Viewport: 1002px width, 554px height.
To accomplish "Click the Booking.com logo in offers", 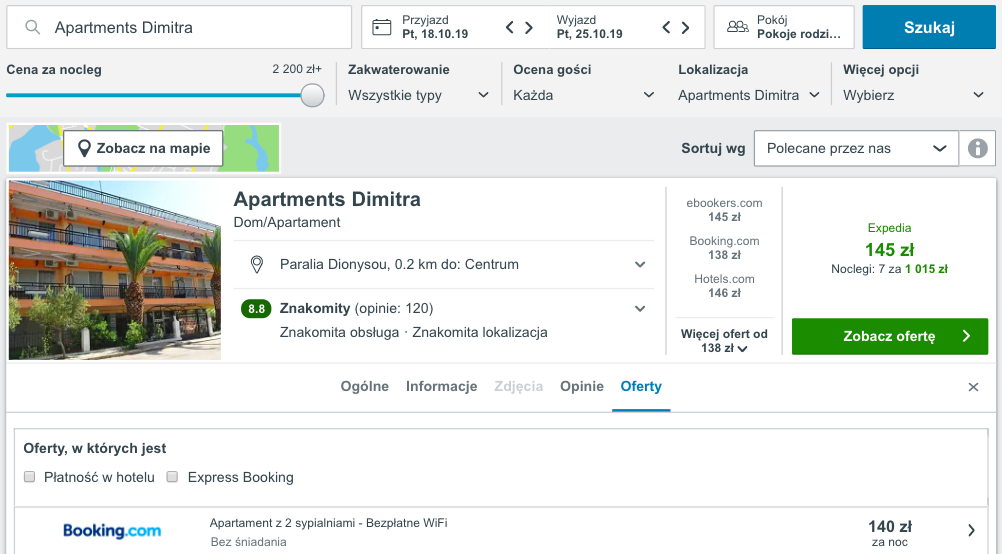I will pos(112,530).
